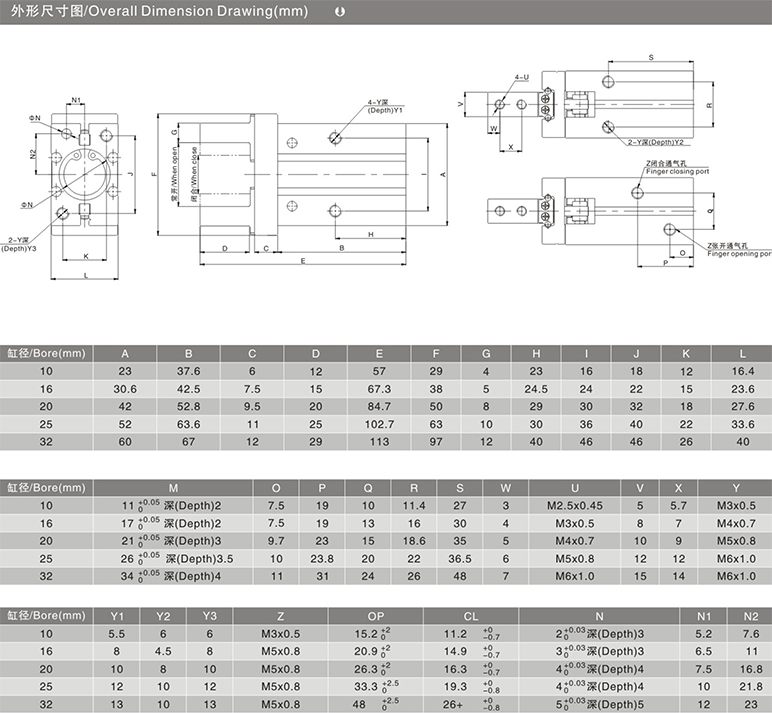772x713 pixels.
Task: Select the M2.5x0.45 cell in column U
Action: point(575,506)
